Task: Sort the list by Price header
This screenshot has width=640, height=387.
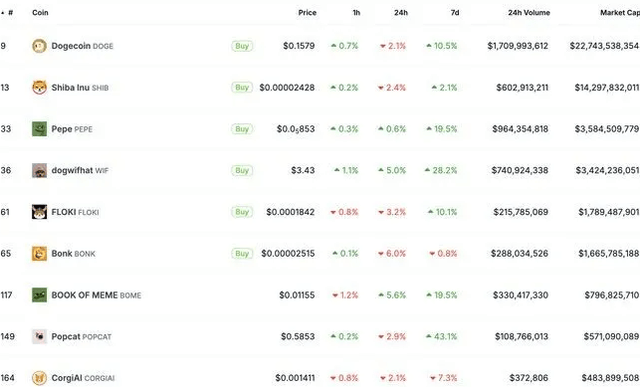Action: tap(307, 13)
